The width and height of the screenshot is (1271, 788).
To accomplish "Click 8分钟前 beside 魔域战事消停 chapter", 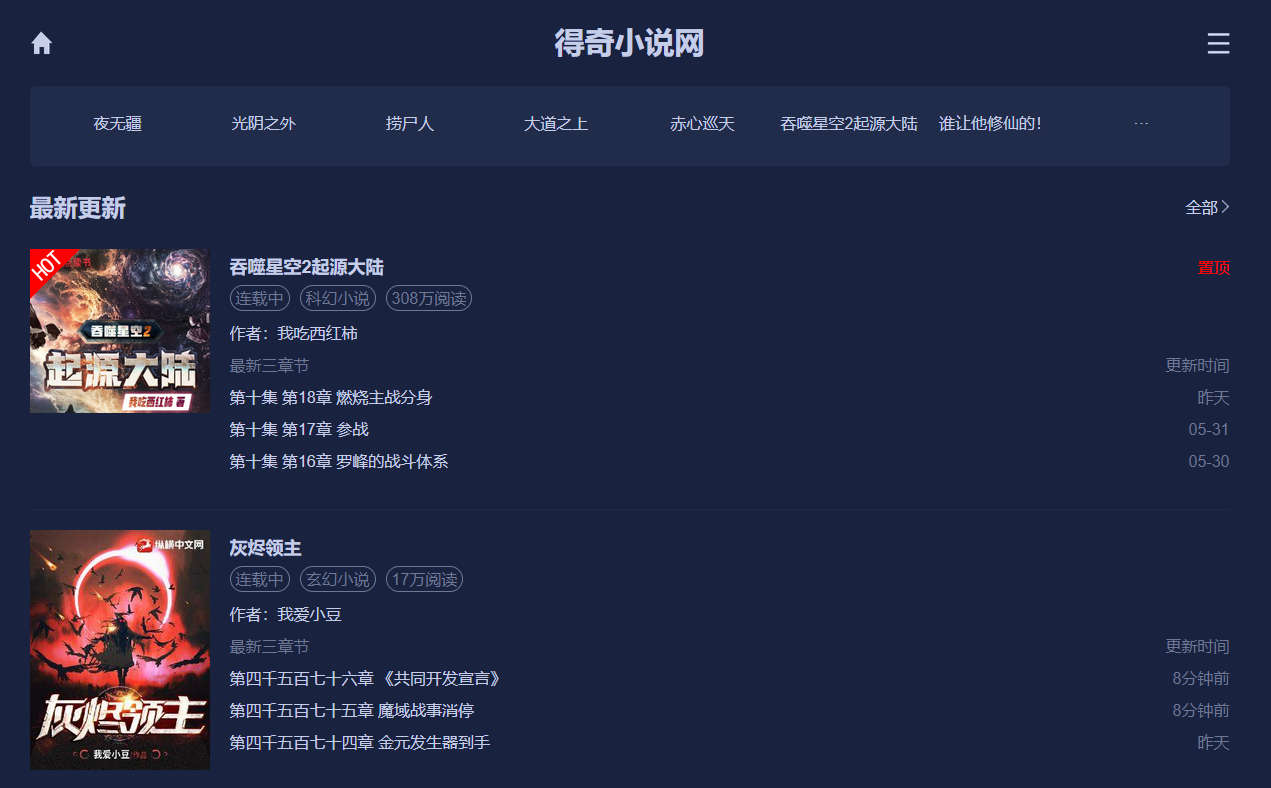I will point(1201,710).
